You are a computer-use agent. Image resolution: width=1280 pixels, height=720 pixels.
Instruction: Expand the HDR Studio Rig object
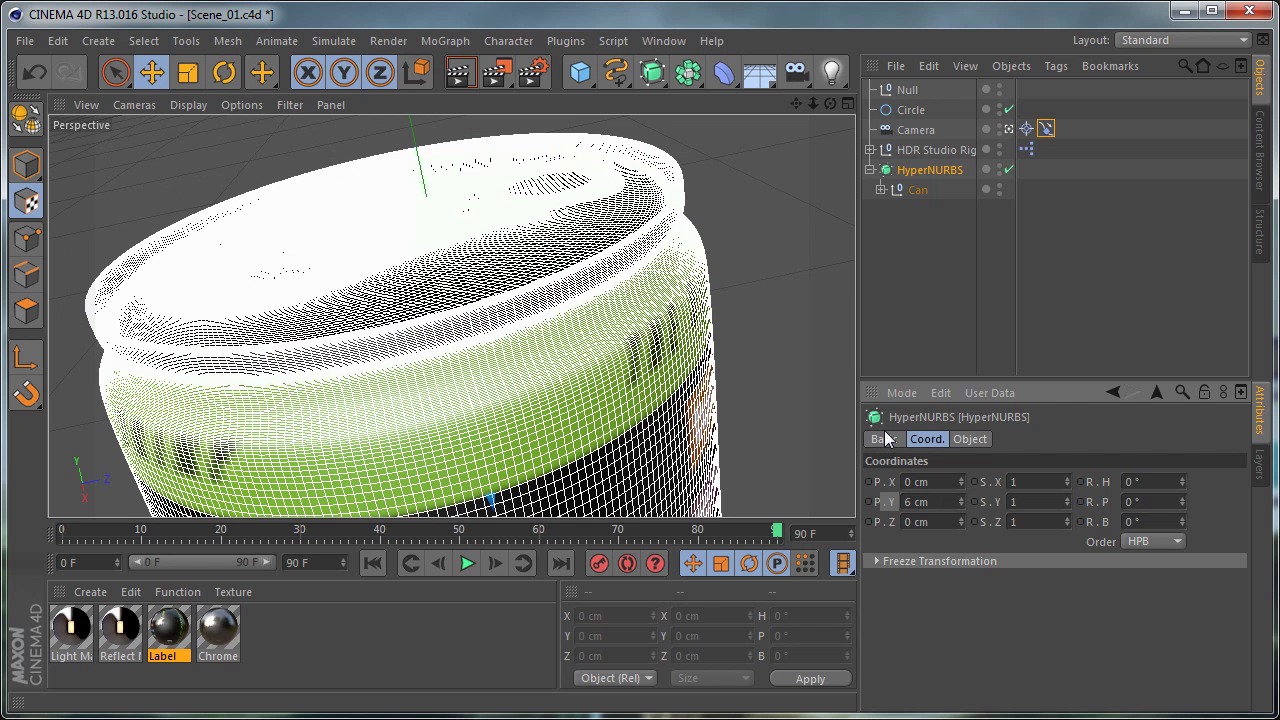(870, 150)
